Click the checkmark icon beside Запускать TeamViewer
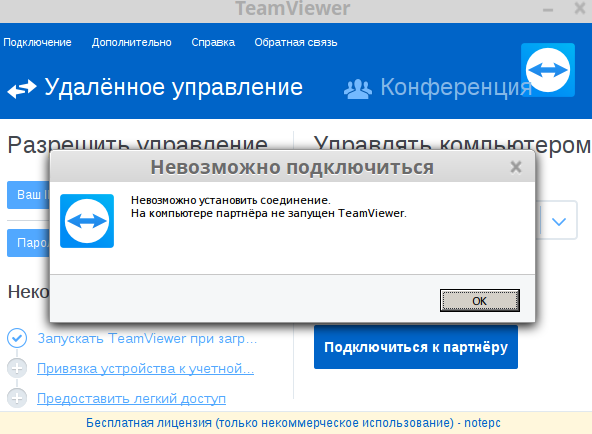592x434 pixels. [17, 338]
